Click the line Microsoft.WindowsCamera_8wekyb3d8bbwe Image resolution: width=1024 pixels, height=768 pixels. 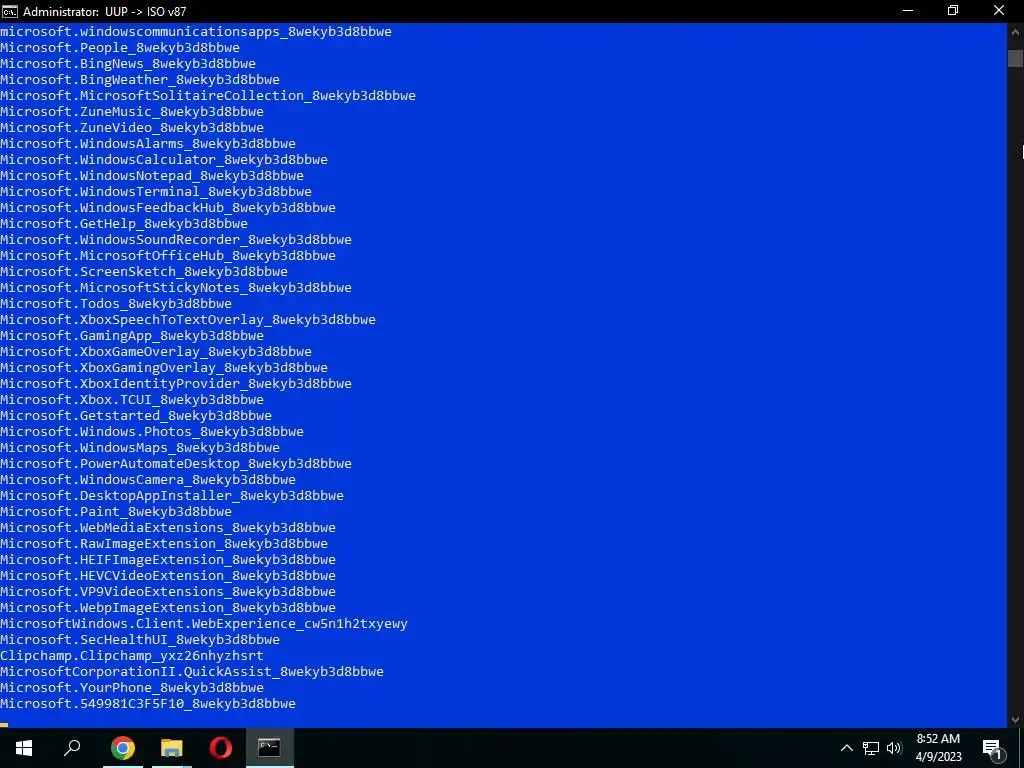pos(148,480)
